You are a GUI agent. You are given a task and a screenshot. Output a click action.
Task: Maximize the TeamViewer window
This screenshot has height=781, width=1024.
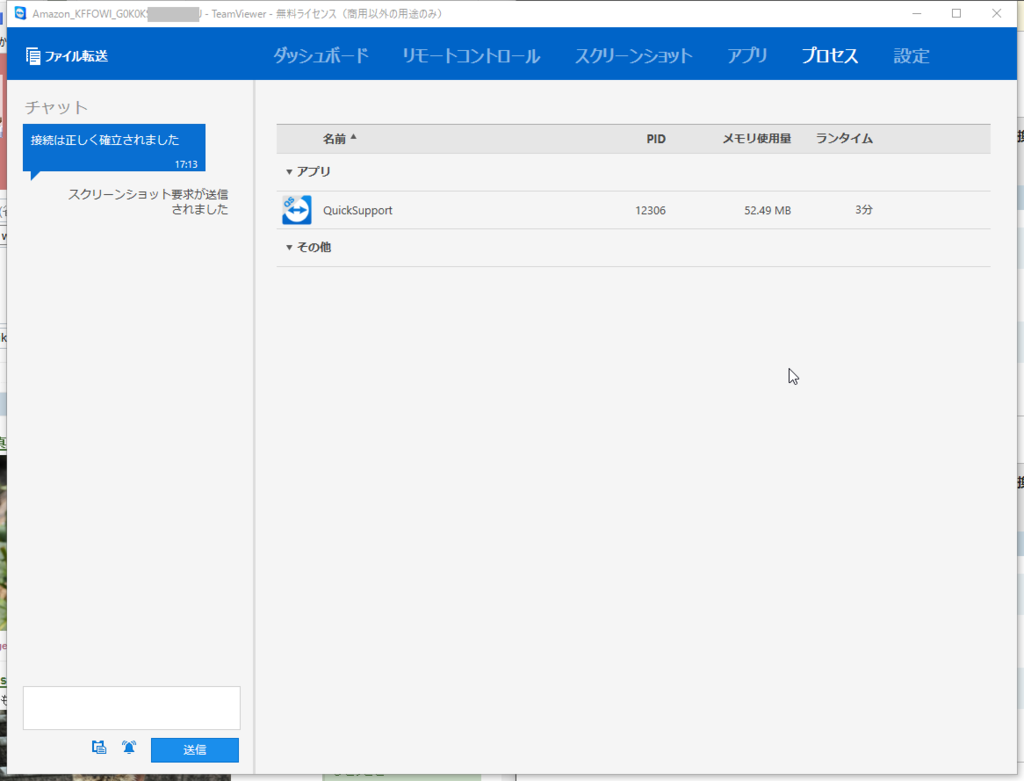957,13
